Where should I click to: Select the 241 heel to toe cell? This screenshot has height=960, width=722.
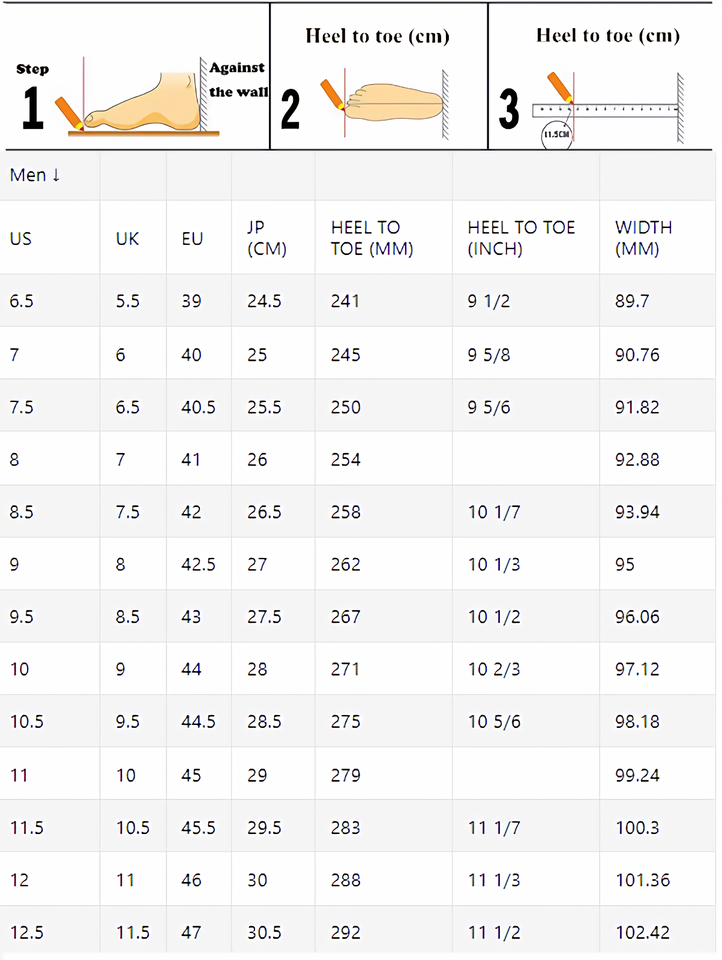[345, 301]
